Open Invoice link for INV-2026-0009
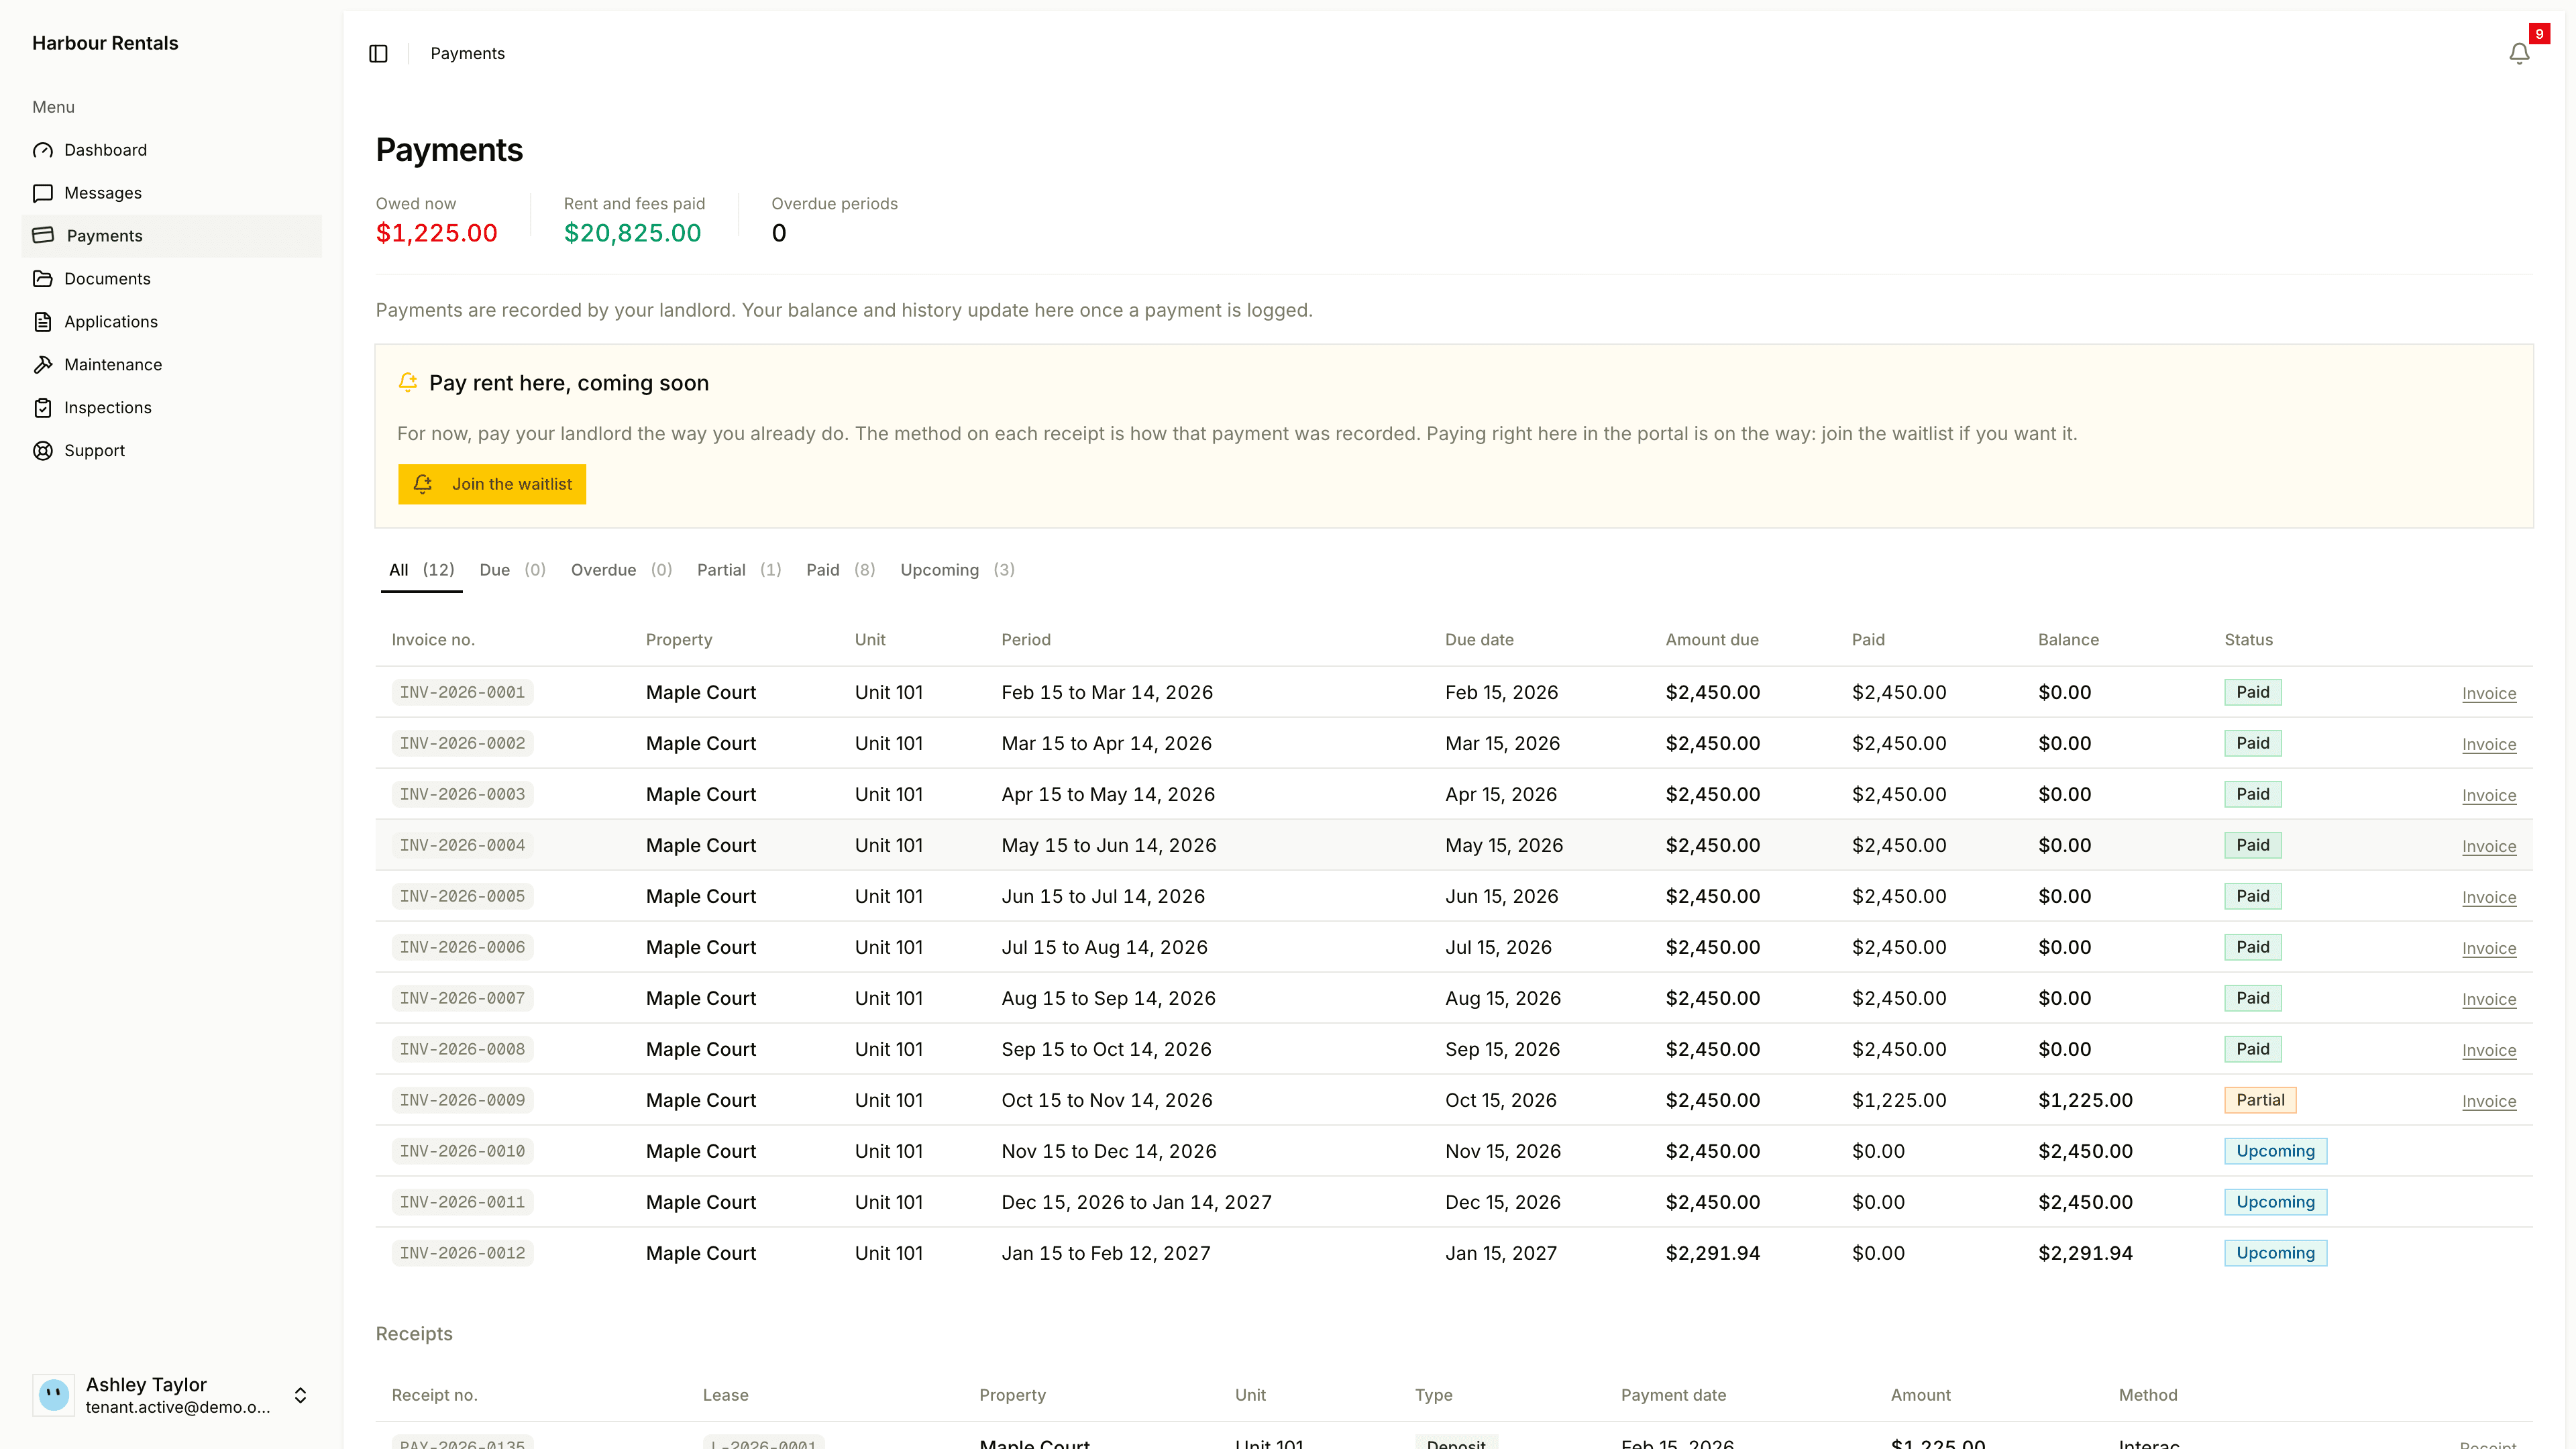Image resolution: width=2576 pixels, height=1449 pixels. 2488,1101
